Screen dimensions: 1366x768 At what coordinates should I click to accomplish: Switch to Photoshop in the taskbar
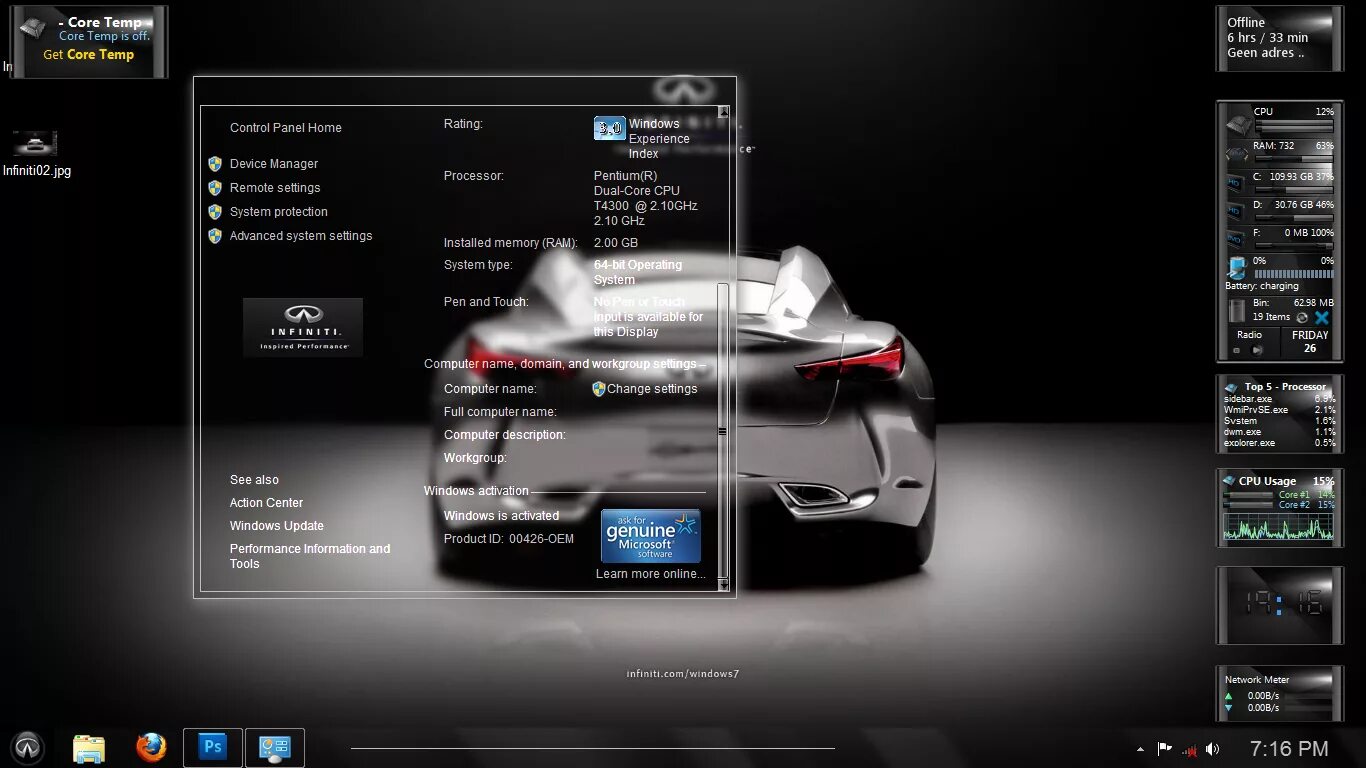pos(212,747)
